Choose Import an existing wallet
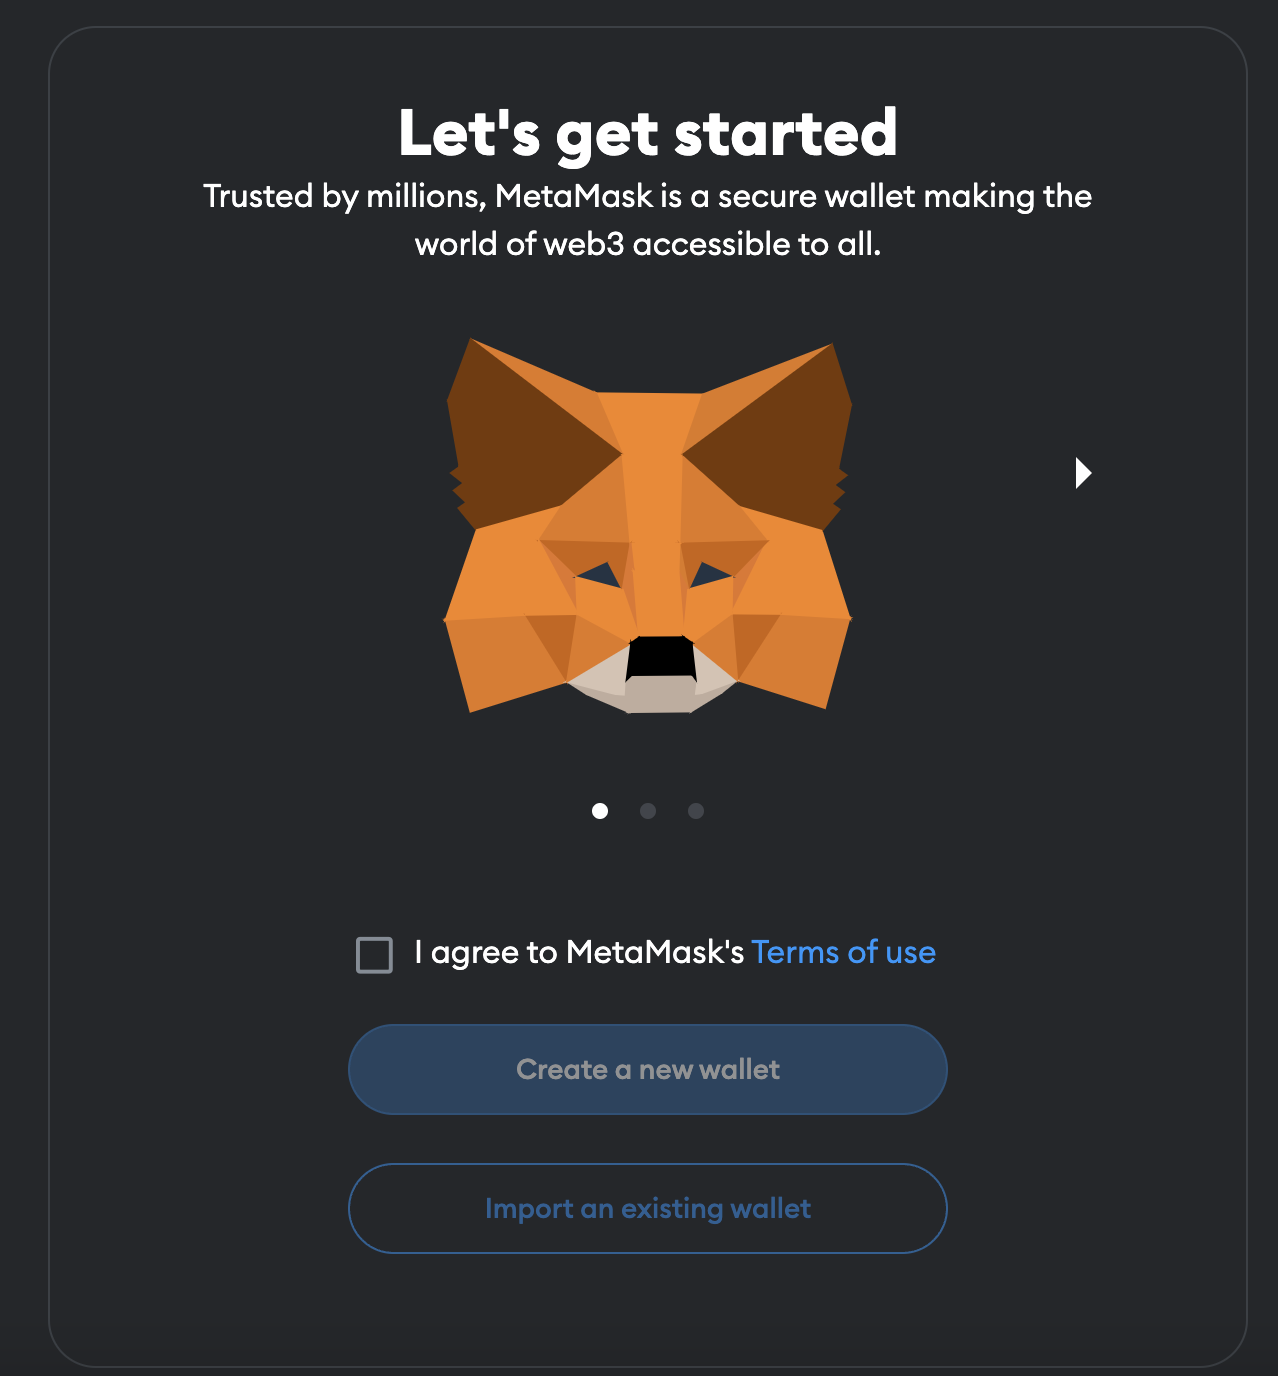Image resolution: width=1278 pixels, height=1376 pixels. pos(648,1208)
